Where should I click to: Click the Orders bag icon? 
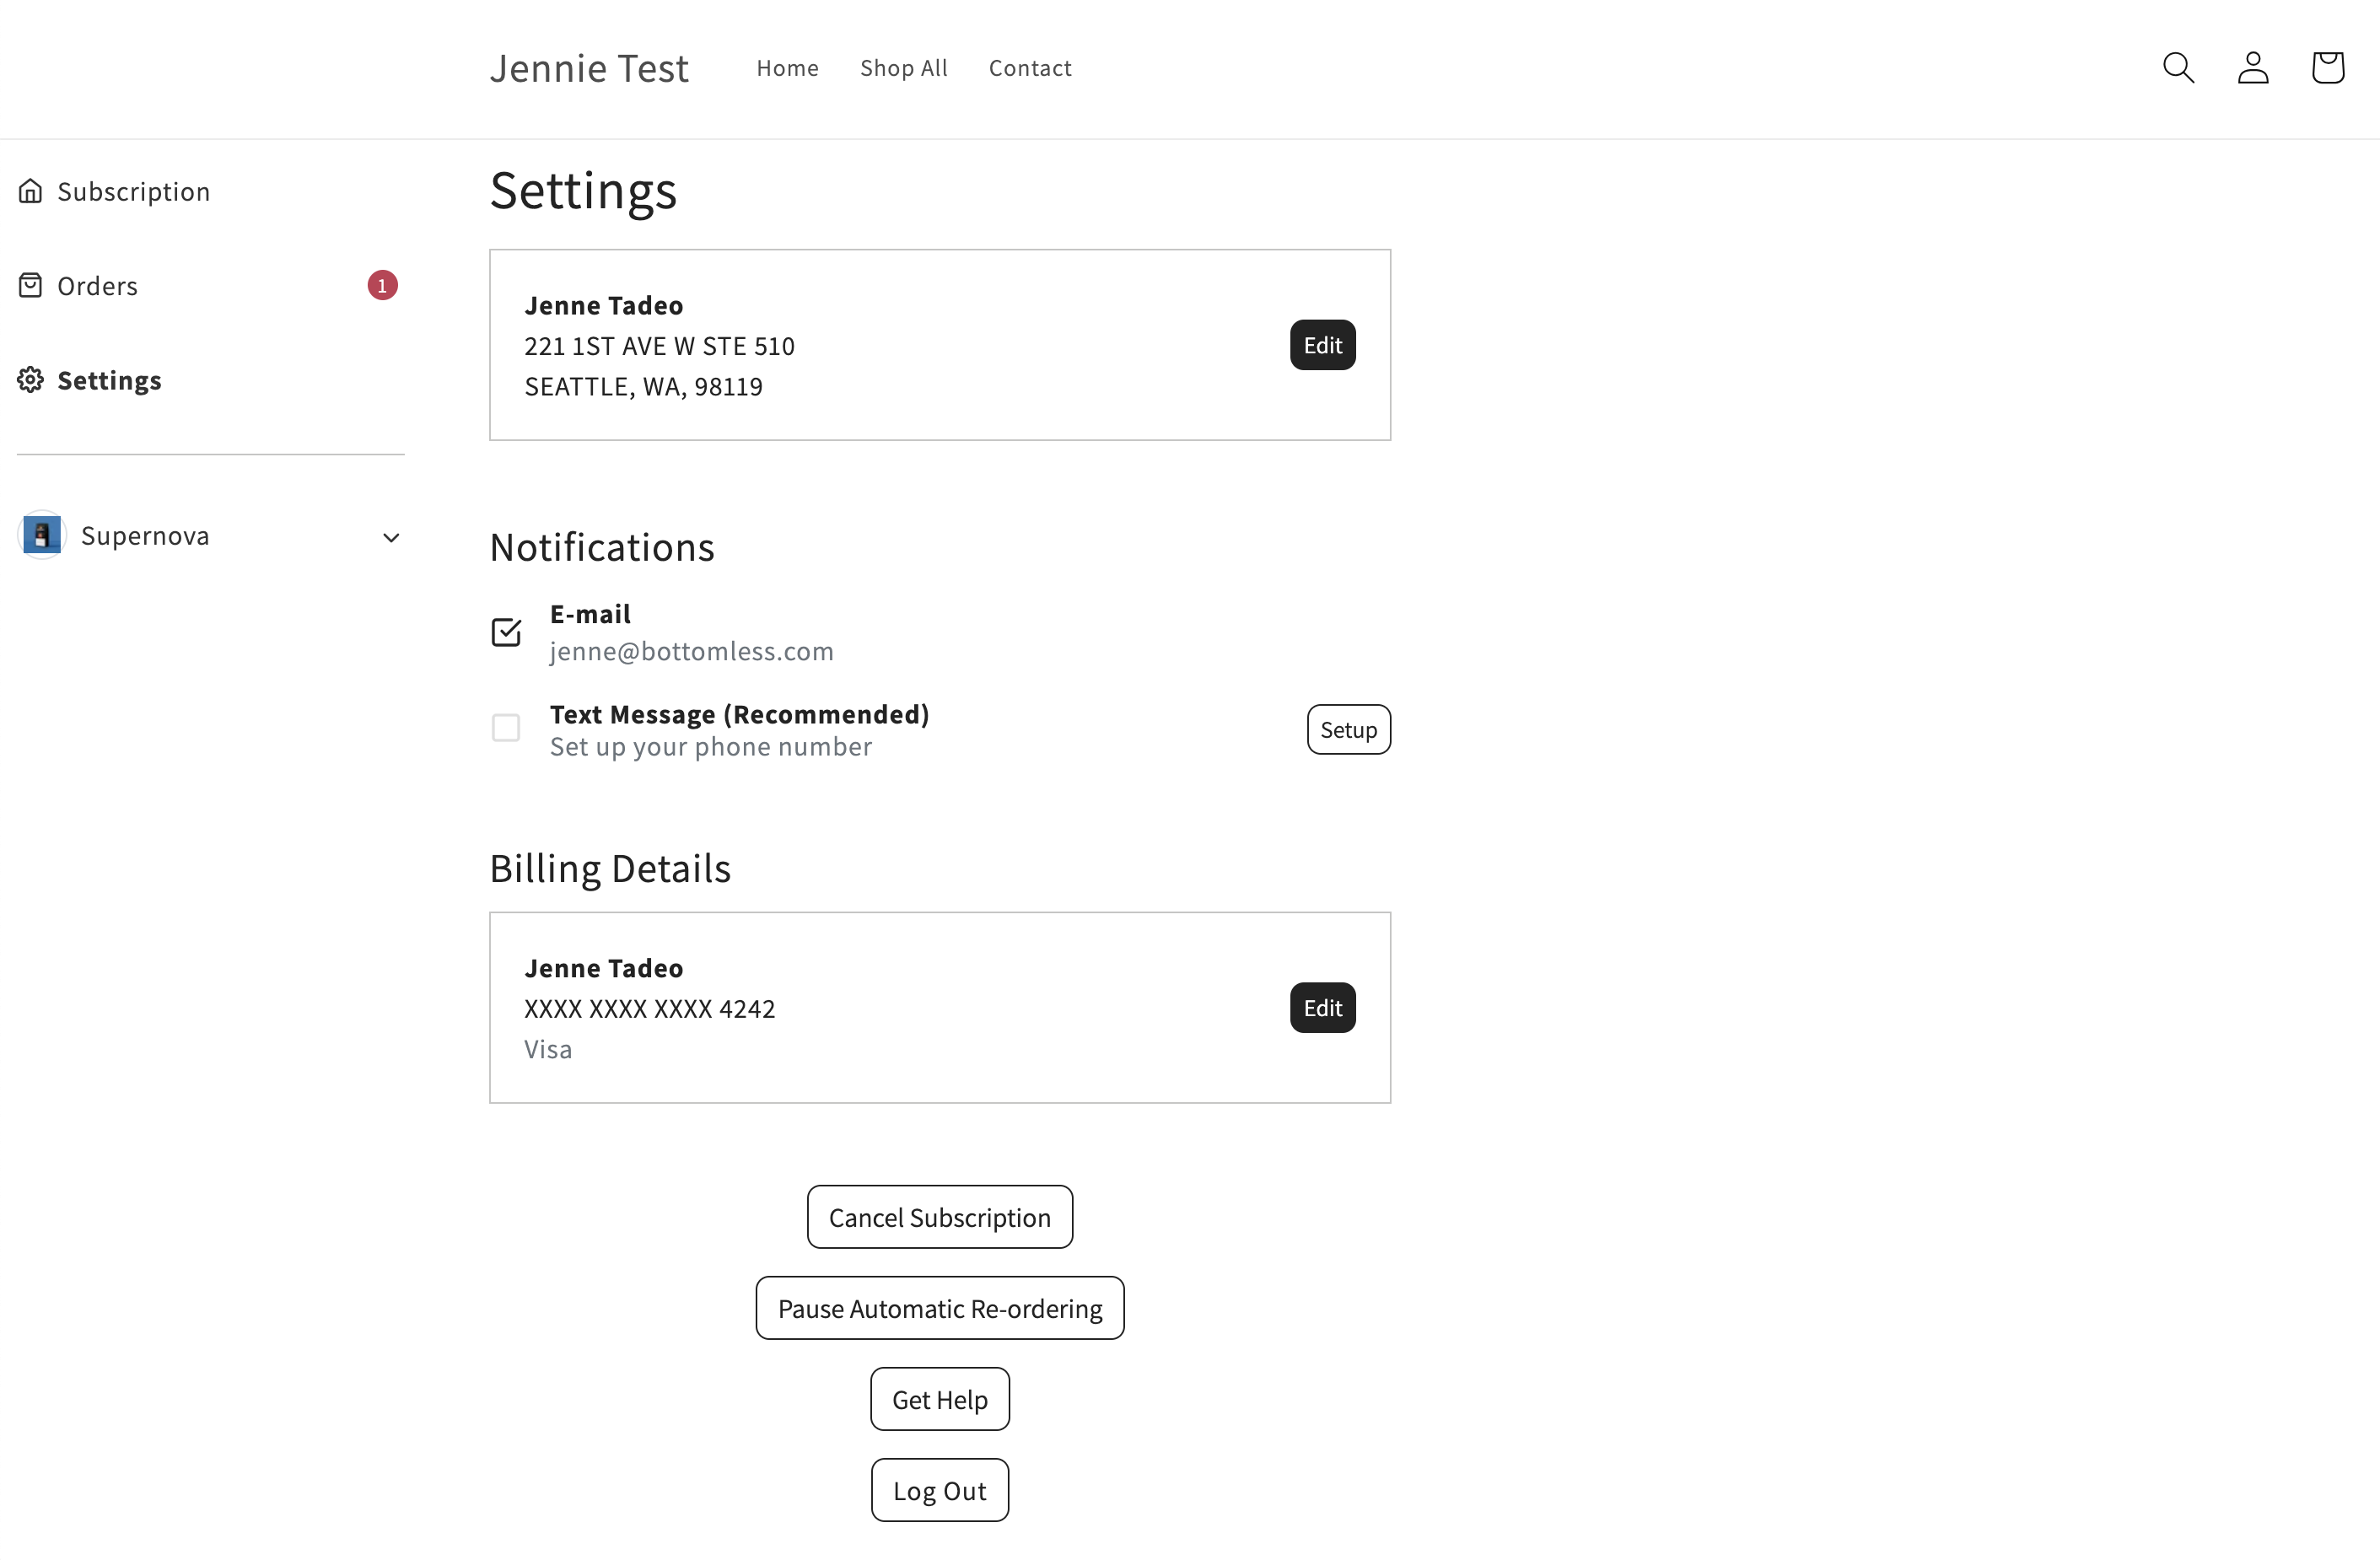click(31, 286)
